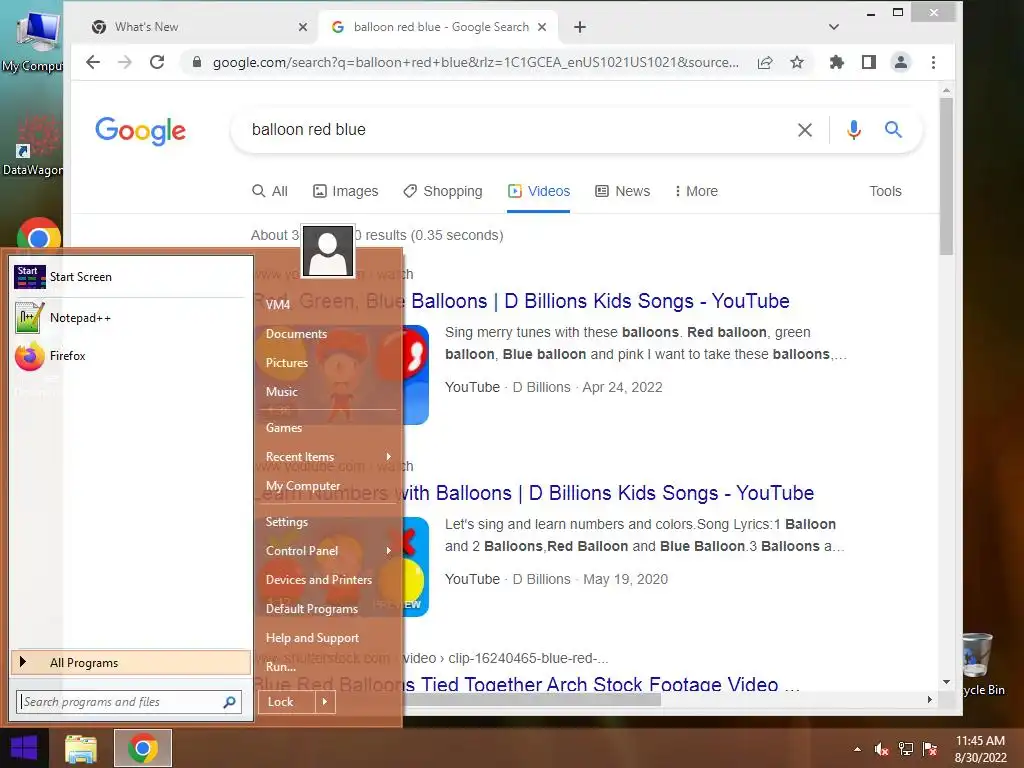Viewport: 1024px width, 768px height.
Task: Open the network tray icon
Action: [906, 749]
